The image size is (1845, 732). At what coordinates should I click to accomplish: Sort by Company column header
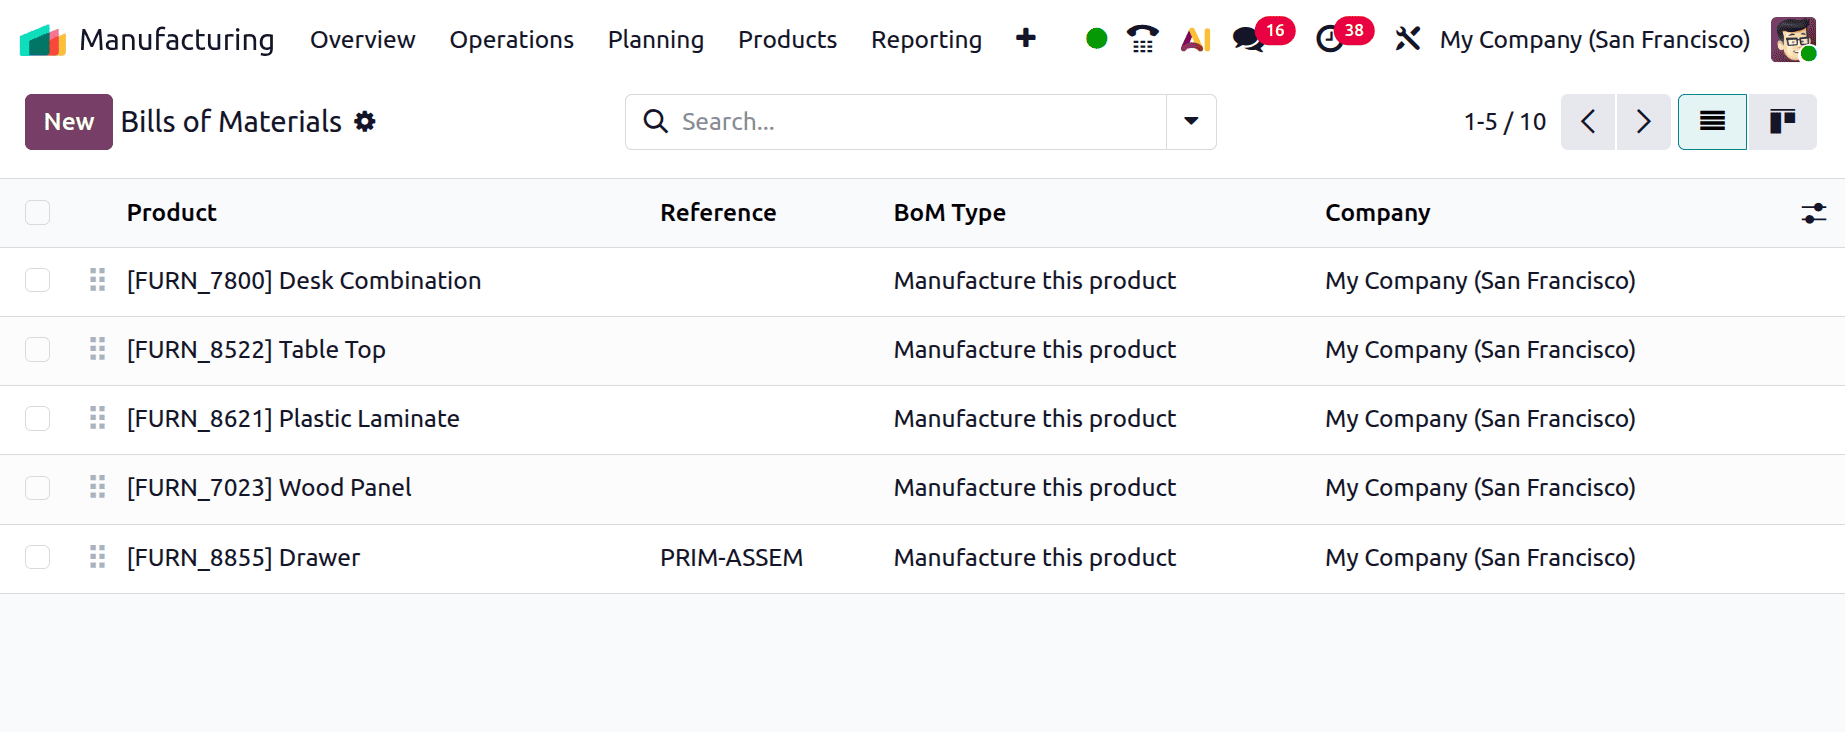[x=1378, y=213]
